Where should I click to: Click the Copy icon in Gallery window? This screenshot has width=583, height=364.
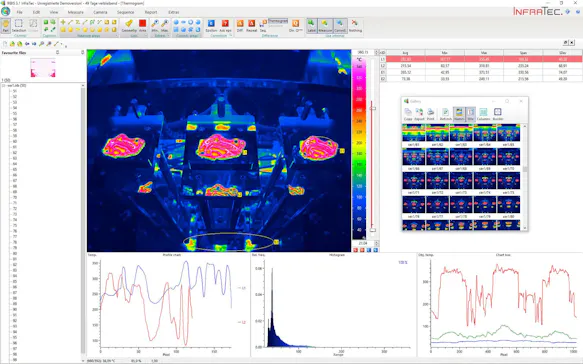[x=408, y=114]
